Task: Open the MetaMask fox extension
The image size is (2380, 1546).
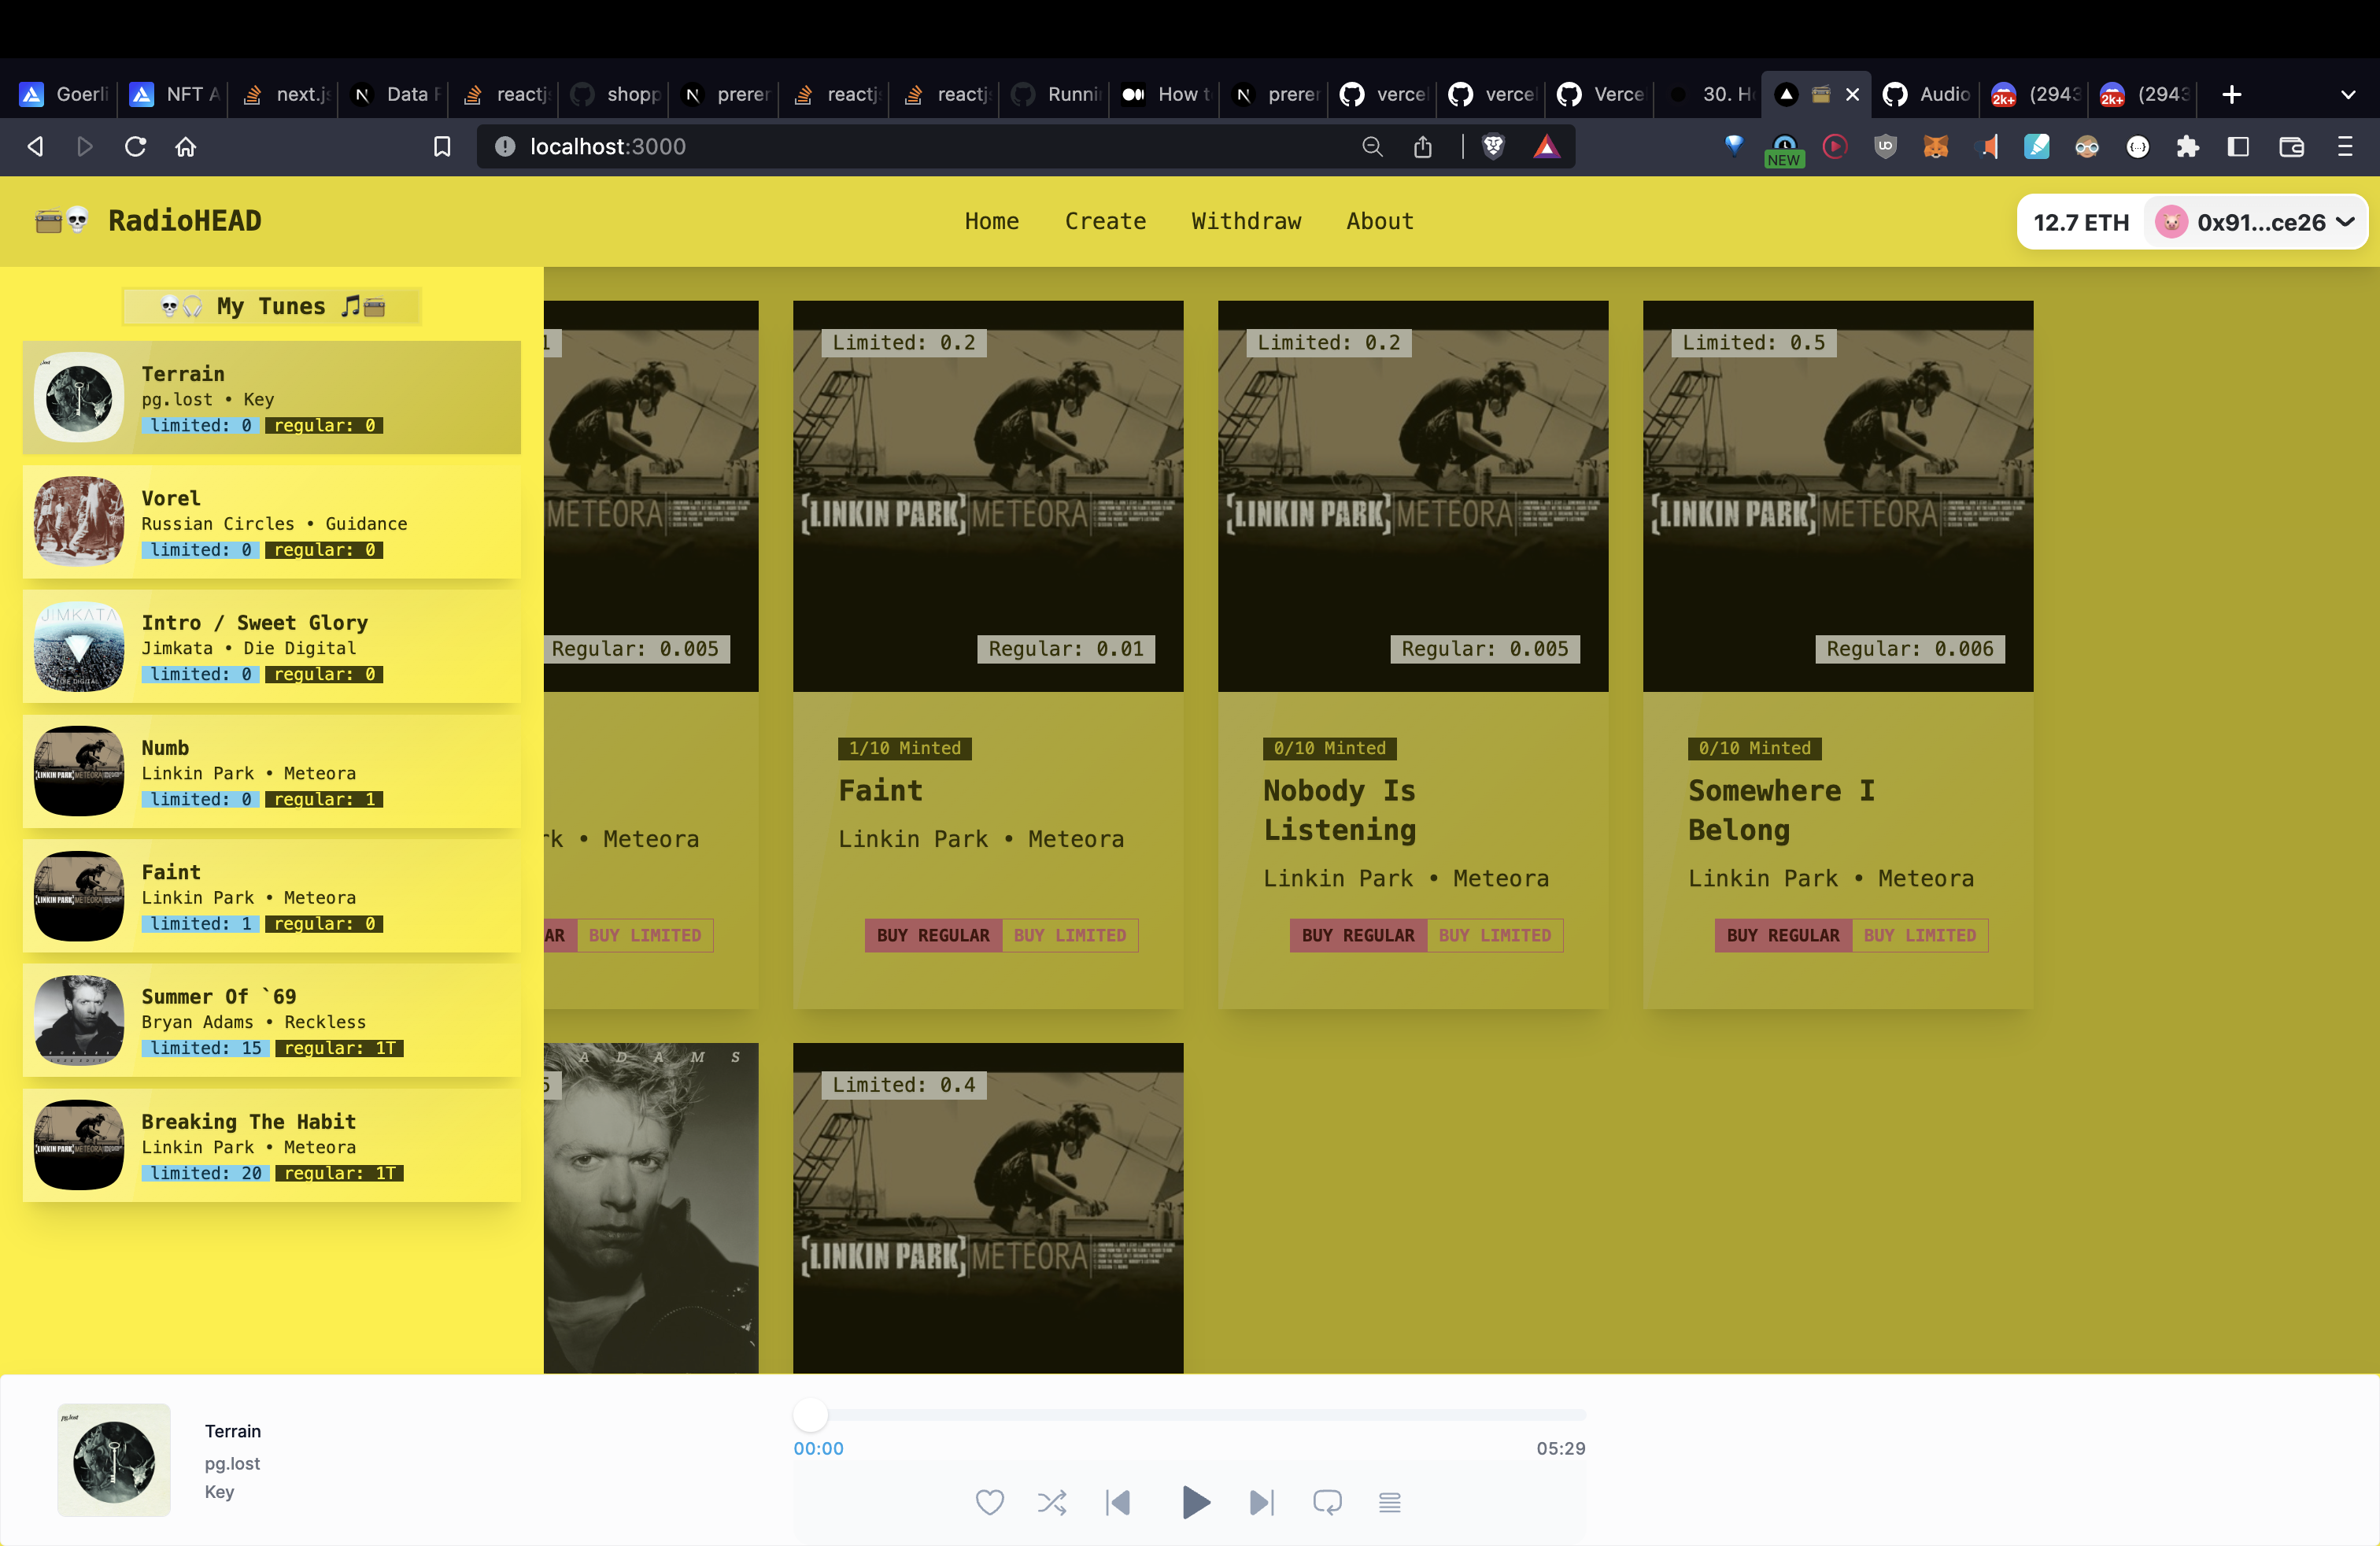Action: tap(1936, 147)
